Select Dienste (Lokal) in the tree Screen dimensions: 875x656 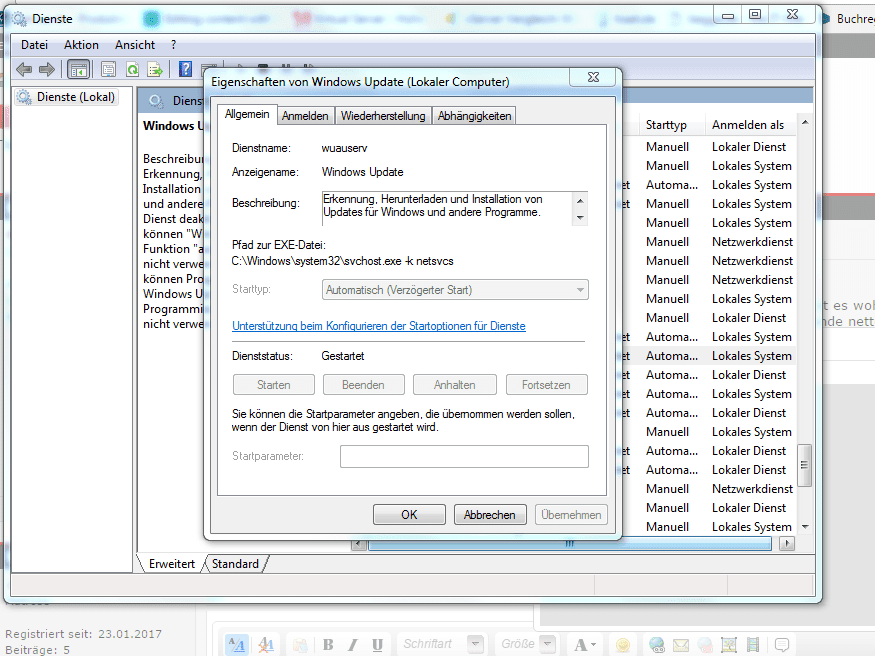pos(67,97)
